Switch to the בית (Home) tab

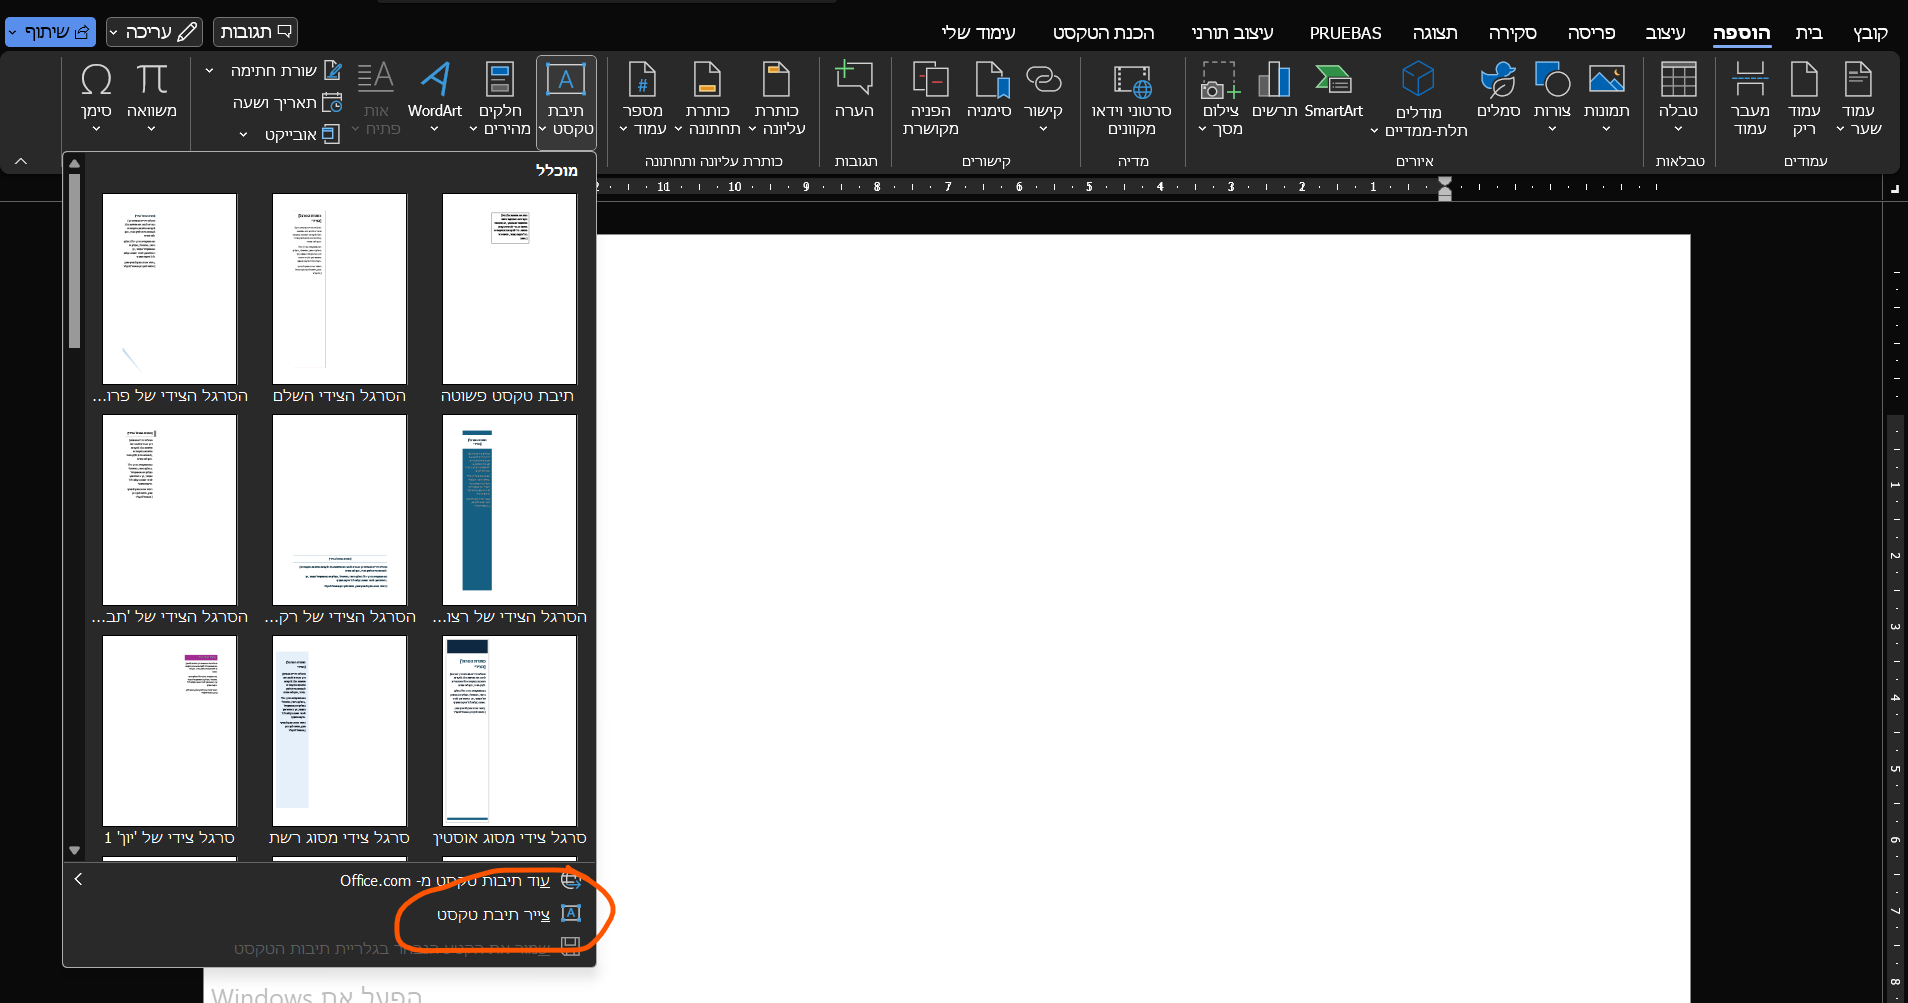tap(1809, 33)
